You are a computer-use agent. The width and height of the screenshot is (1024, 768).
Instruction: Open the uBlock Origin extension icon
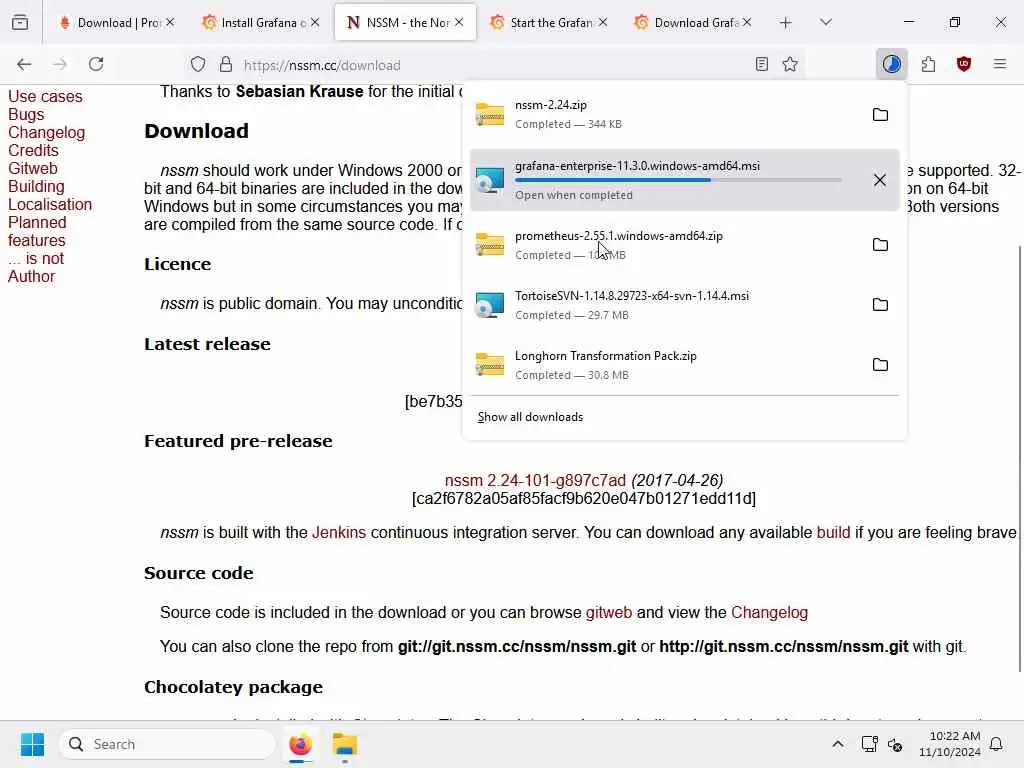pos(964,64)
